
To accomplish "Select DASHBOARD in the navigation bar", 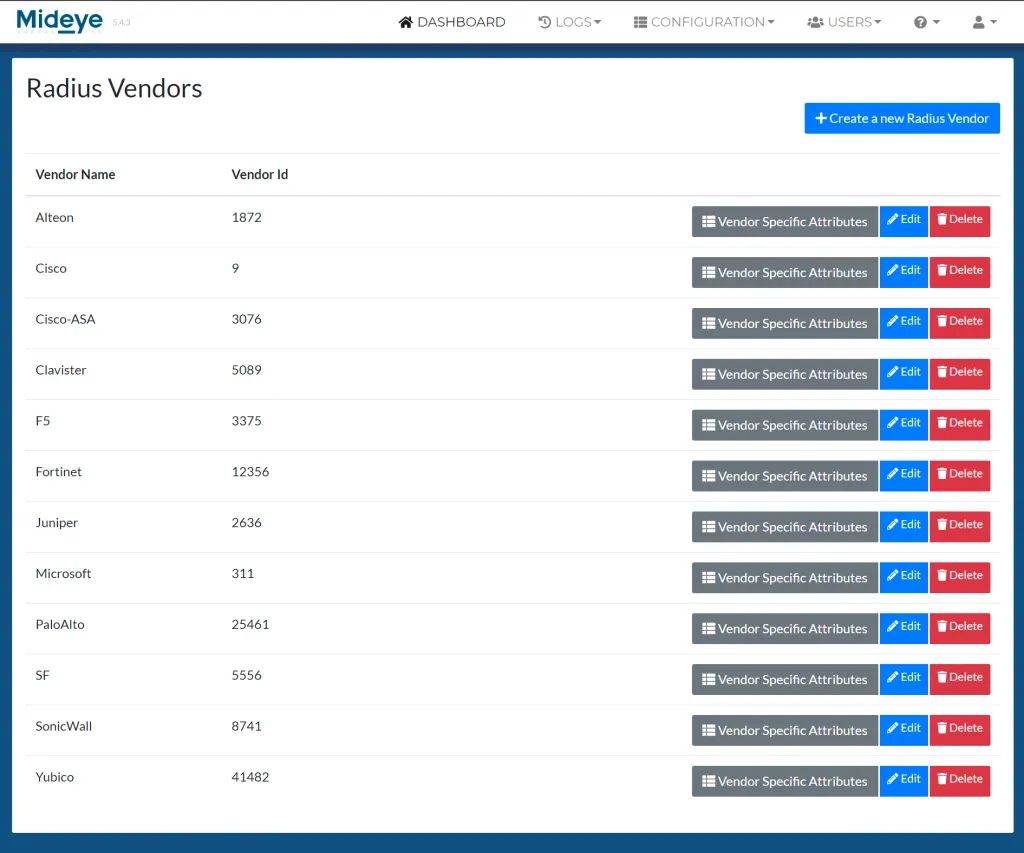I will pos(451,21).
